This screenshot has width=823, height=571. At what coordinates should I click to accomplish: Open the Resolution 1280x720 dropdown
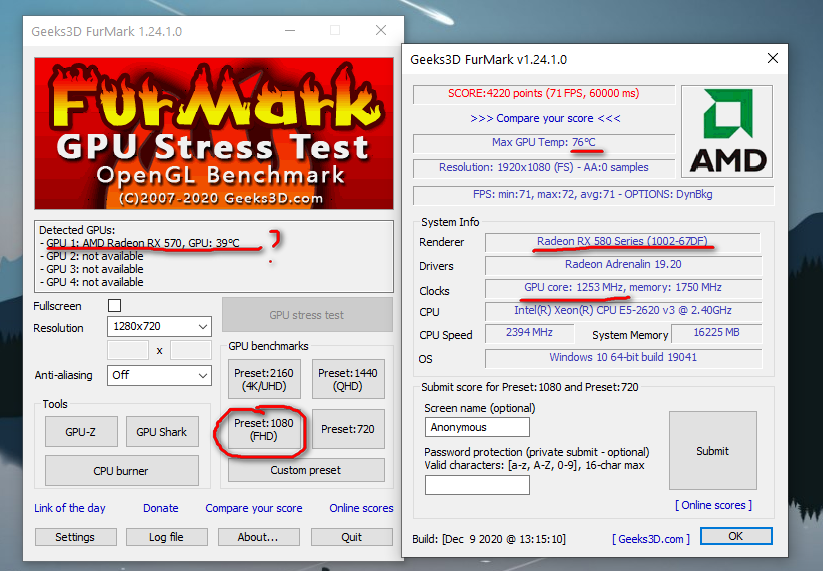click(x=159, y=326)
